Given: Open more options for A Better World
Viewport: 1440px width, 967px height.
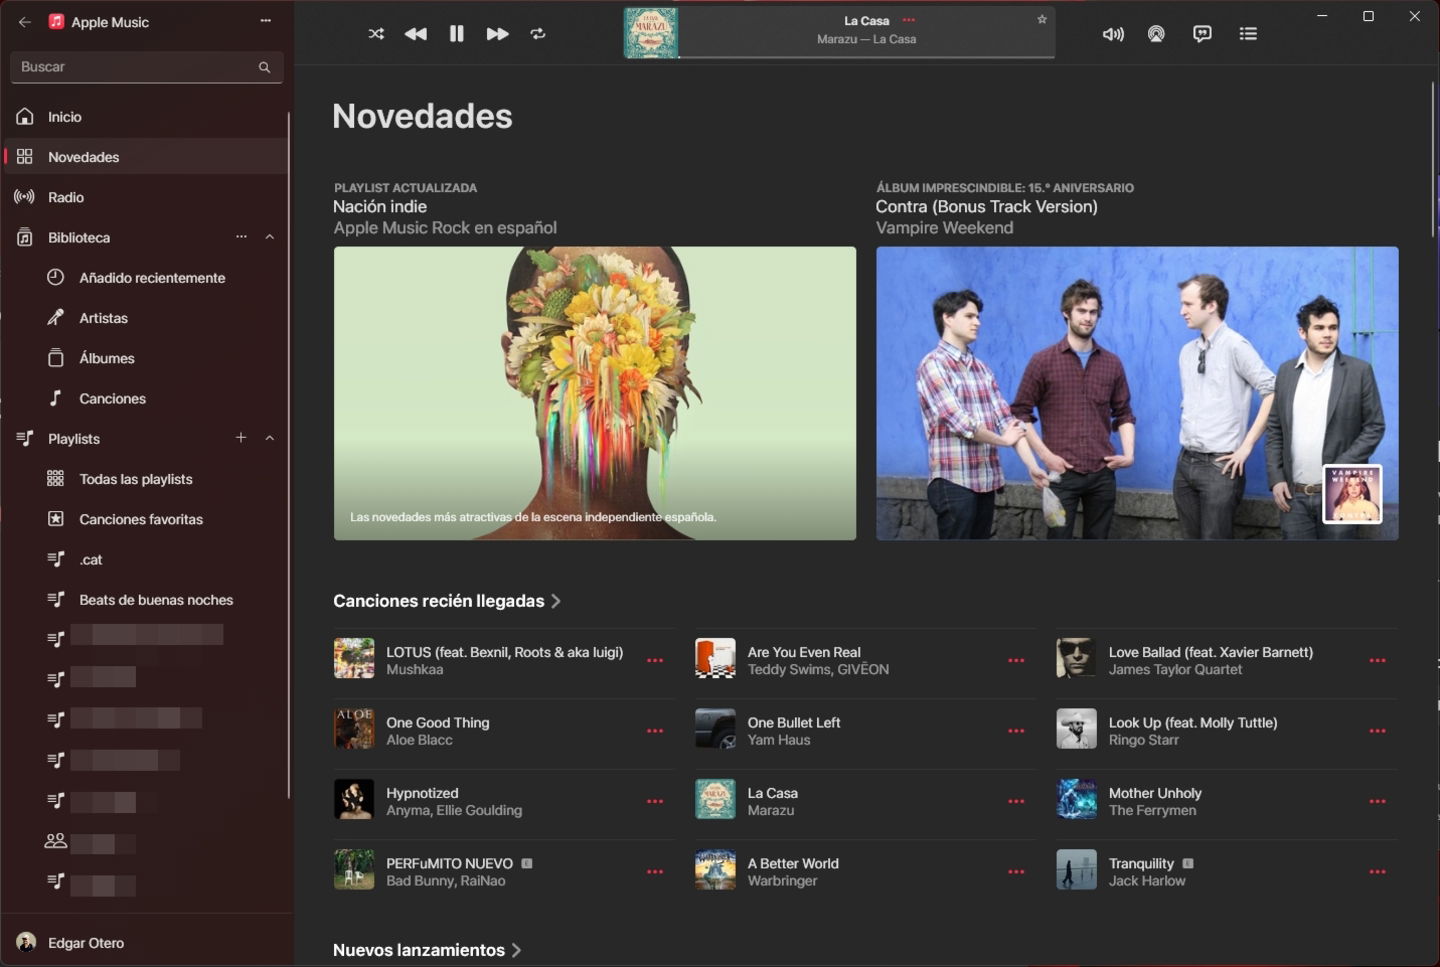Looking at the screenshot, I should click(x=1016, y=872).
